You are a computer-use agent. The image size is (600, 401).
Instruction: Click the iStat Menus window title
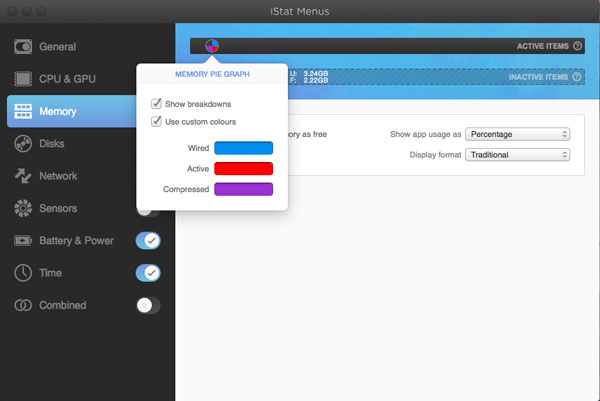click(300, 11)
